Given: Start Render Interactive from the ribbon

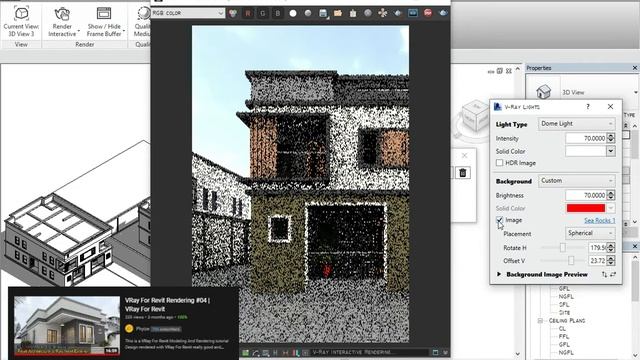Looking at the screenshot, I should 62,22.
